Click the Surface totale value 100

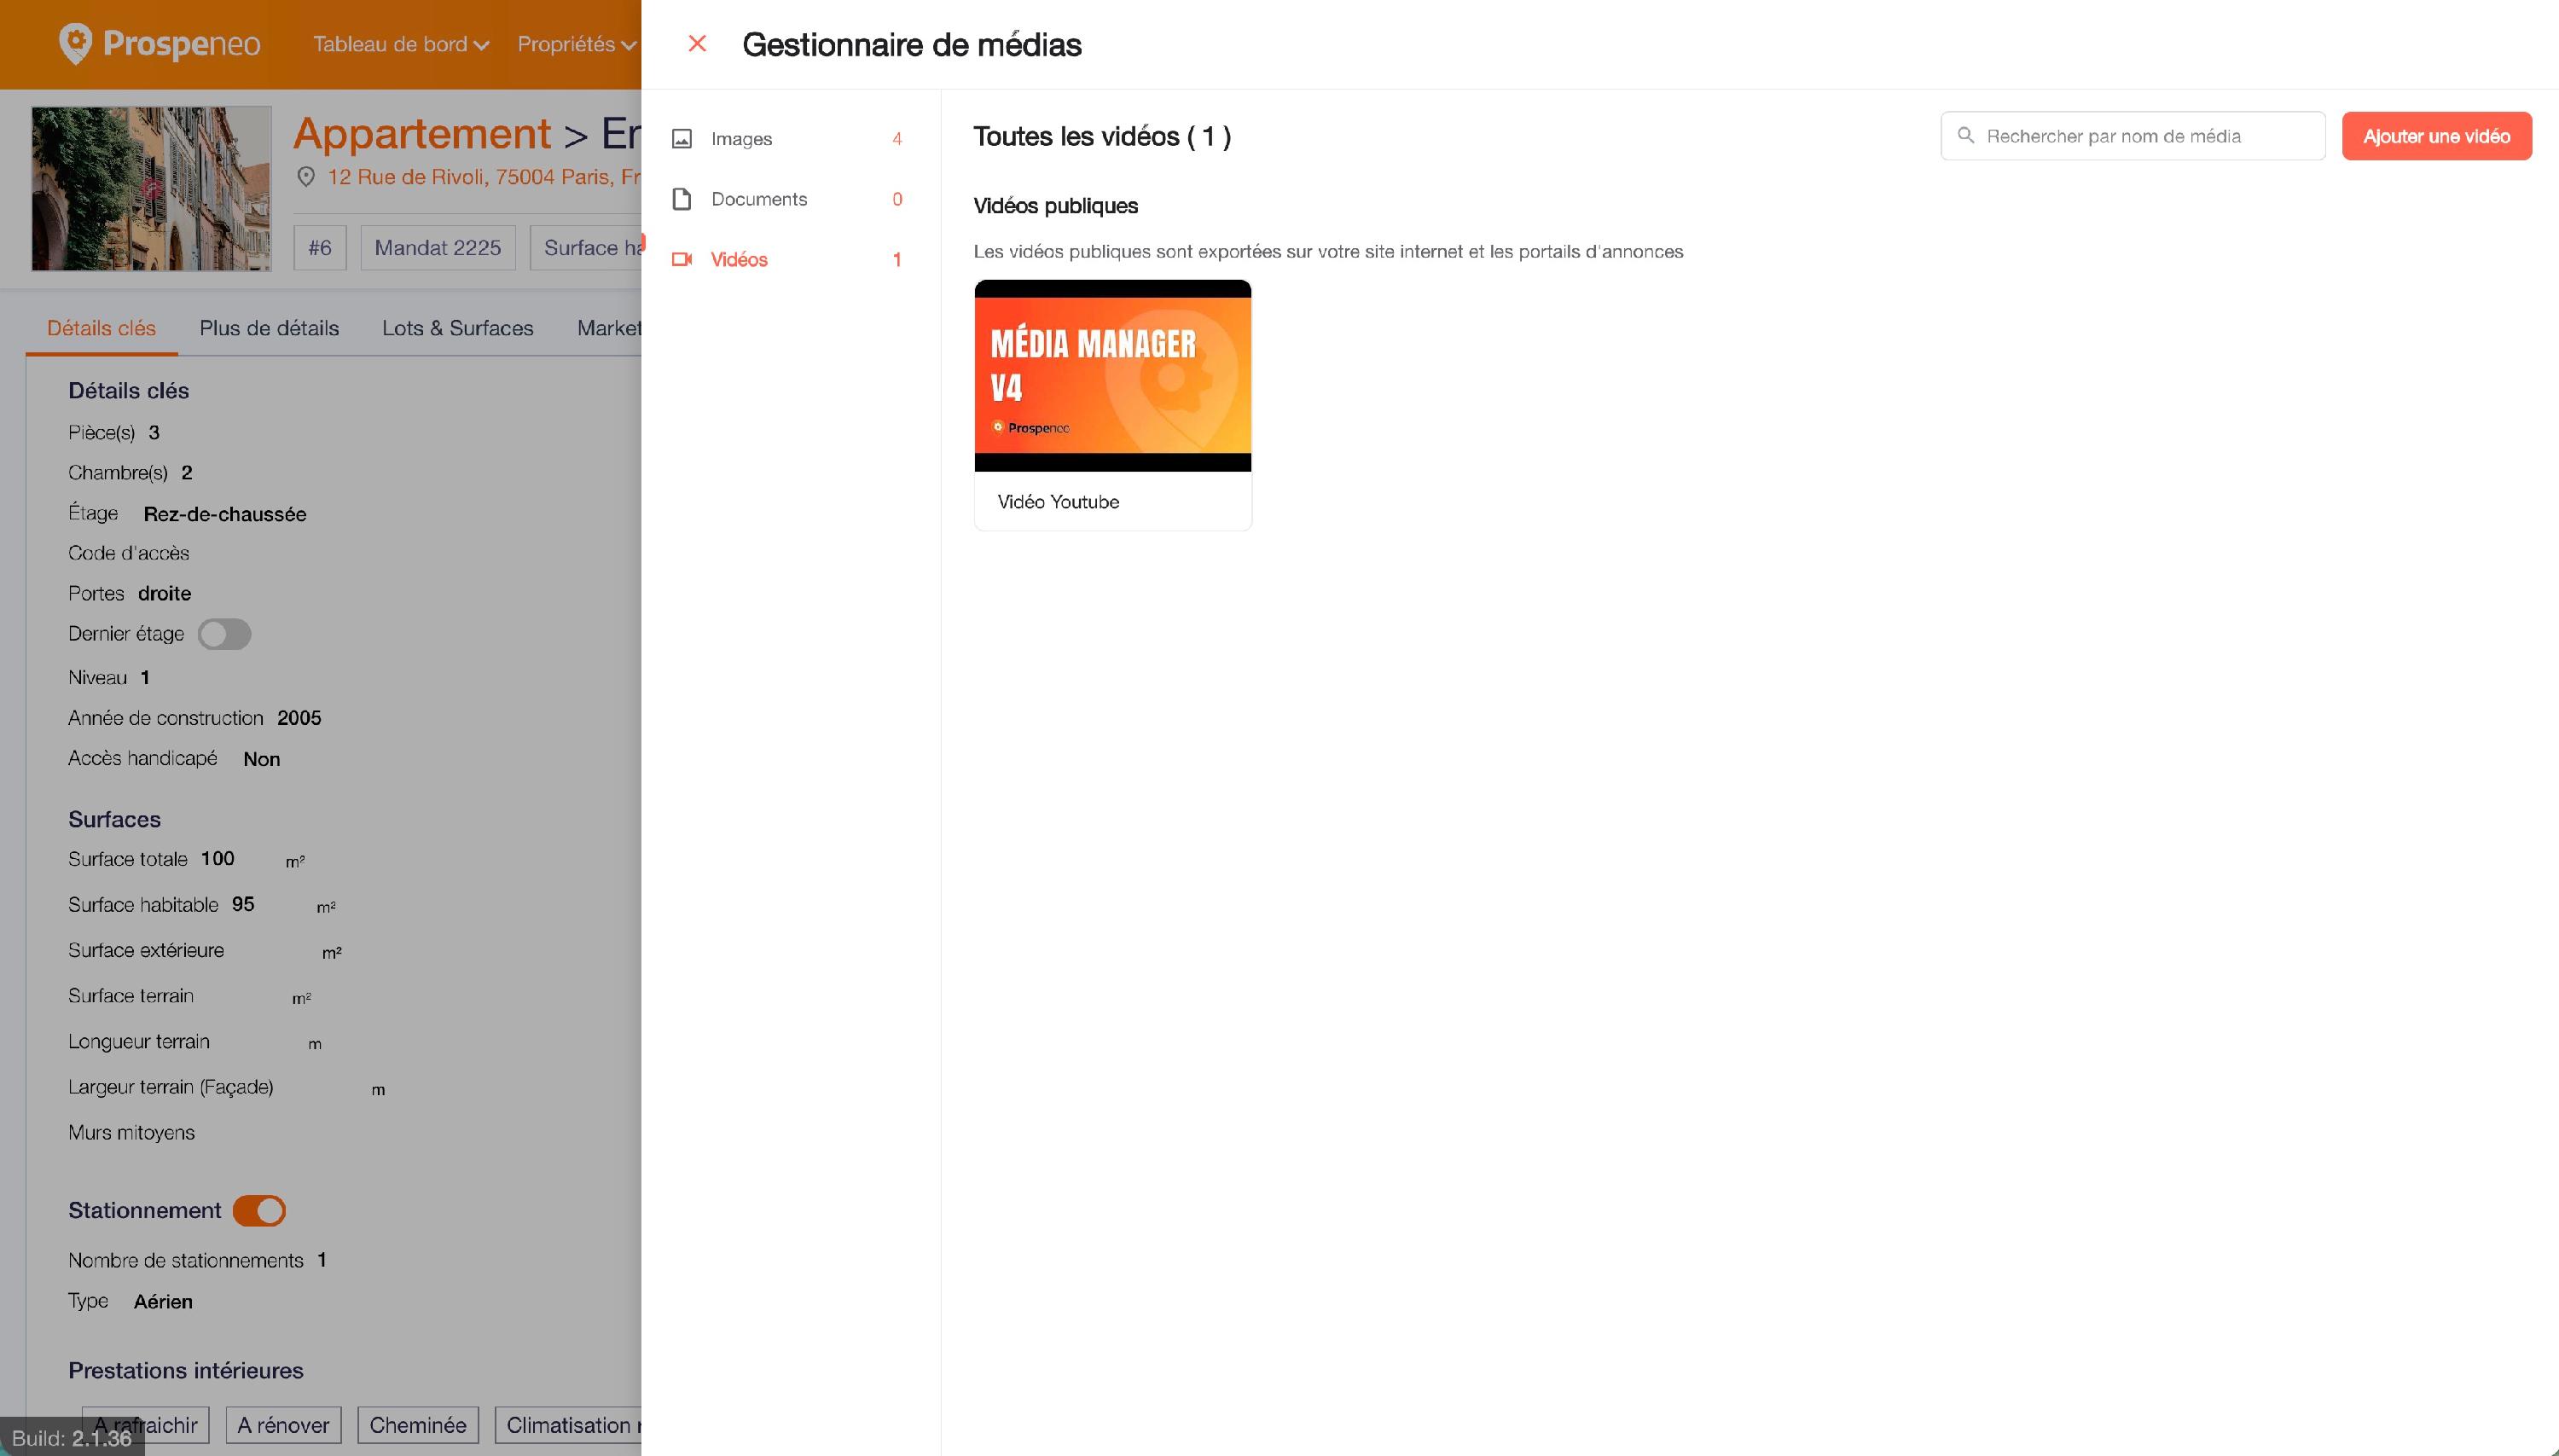(x=217, y=859)
